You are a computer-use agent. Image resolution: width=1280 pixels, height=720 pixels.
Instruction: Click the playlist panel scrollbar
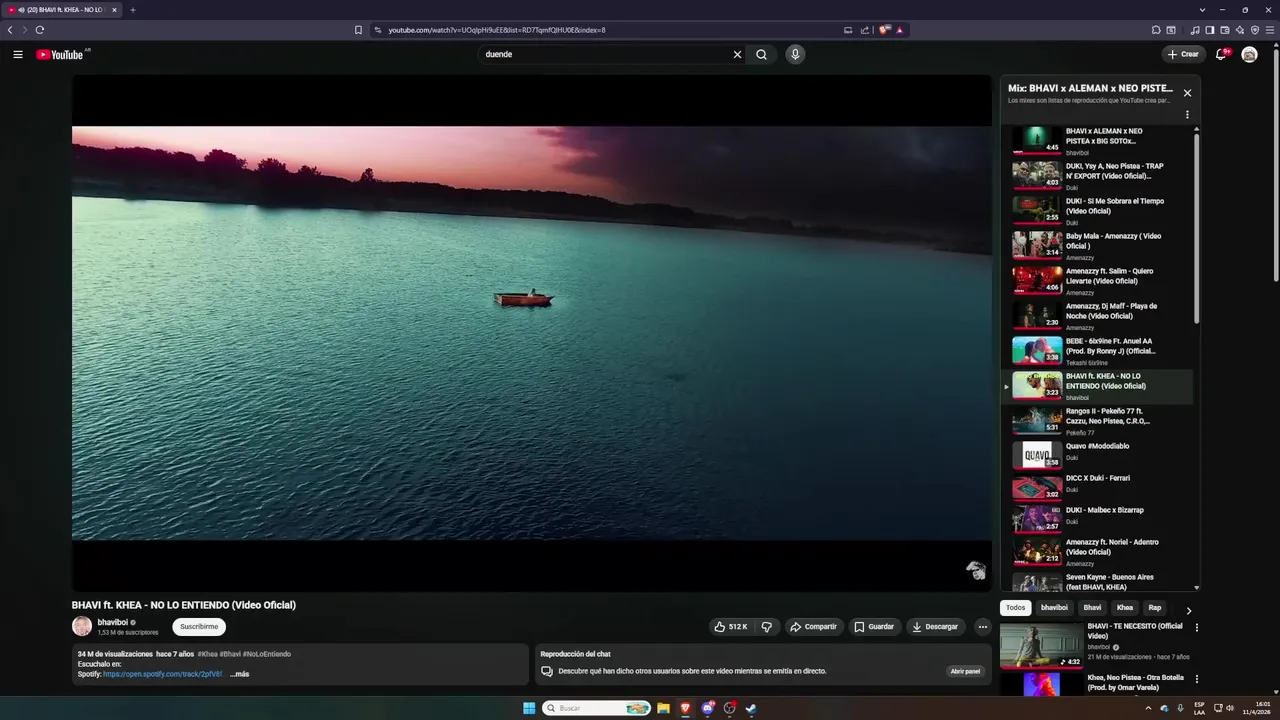pos(1196,228)
